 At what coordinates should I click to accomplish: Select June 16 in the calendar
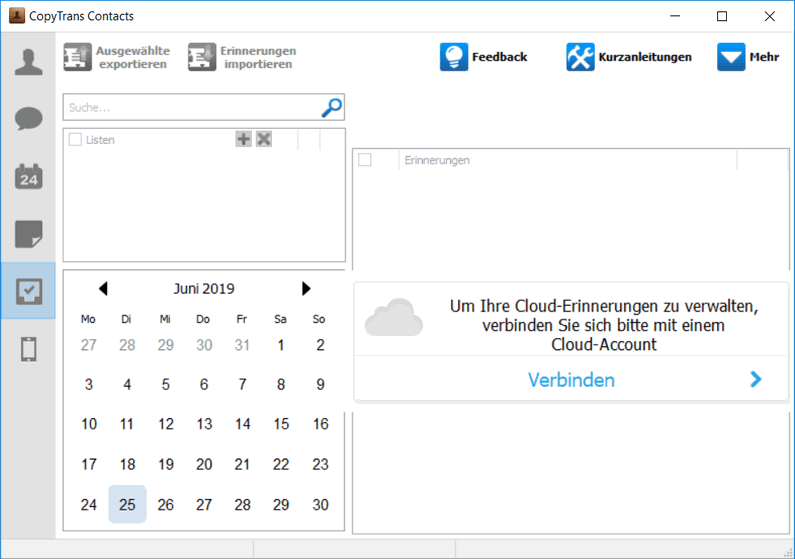click(320, 424)
